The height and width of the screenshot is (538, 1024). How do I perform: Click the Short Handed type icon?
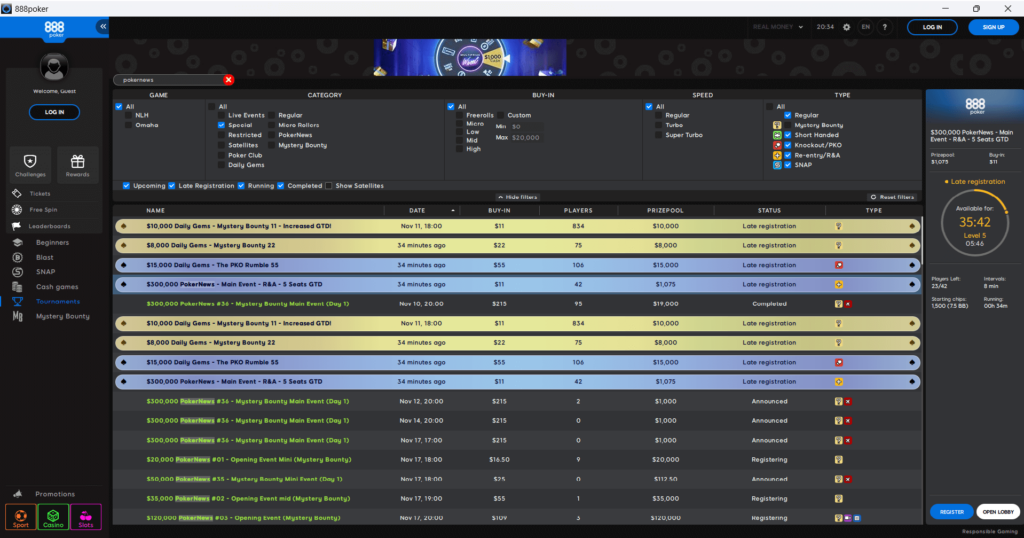pos(777,135)
